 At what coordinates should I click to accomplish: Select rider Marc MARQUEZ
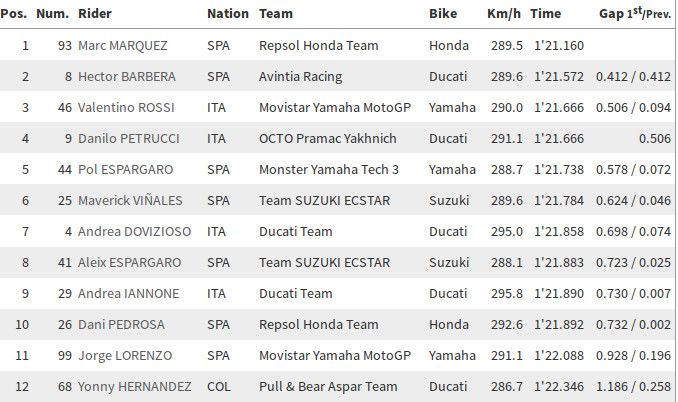(x=120, y=45)
